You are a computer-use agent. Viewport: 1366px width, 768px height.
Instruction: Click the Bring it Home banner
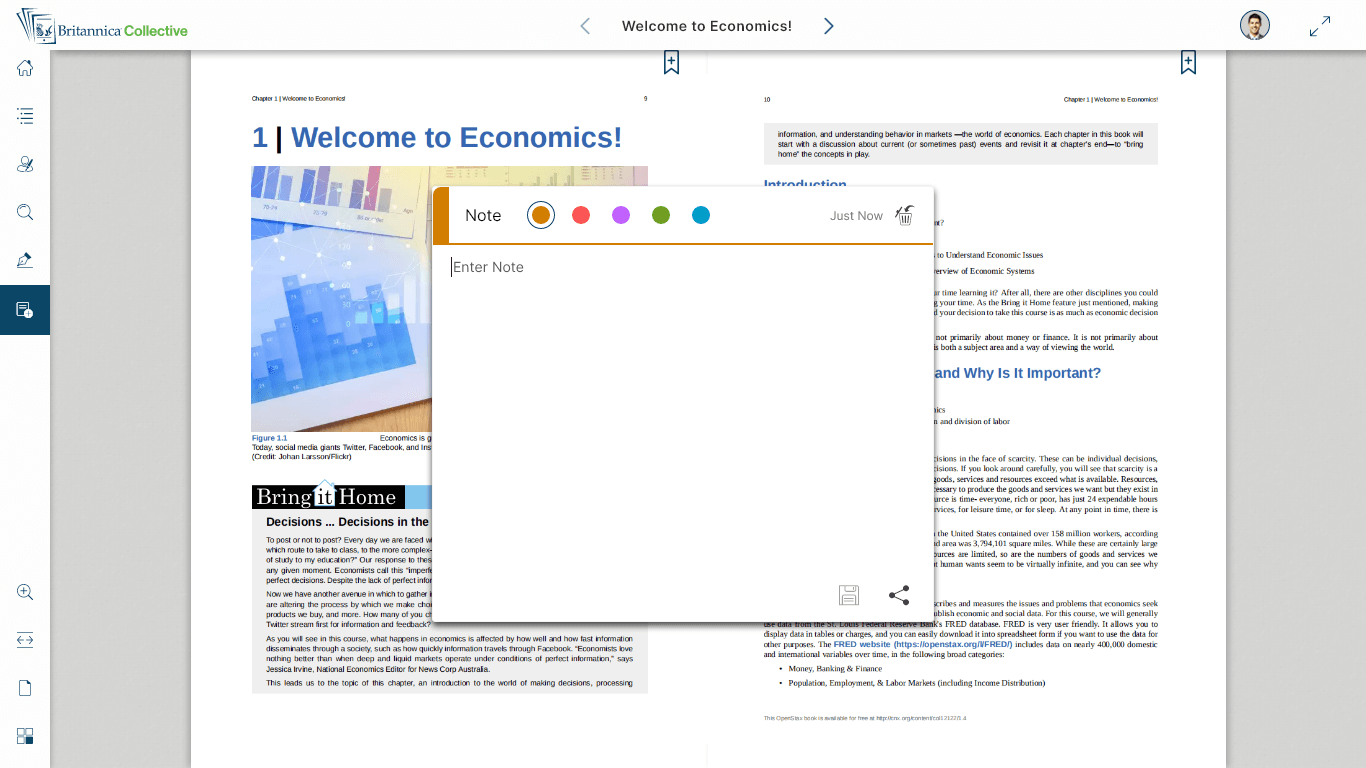coord(328,496)
